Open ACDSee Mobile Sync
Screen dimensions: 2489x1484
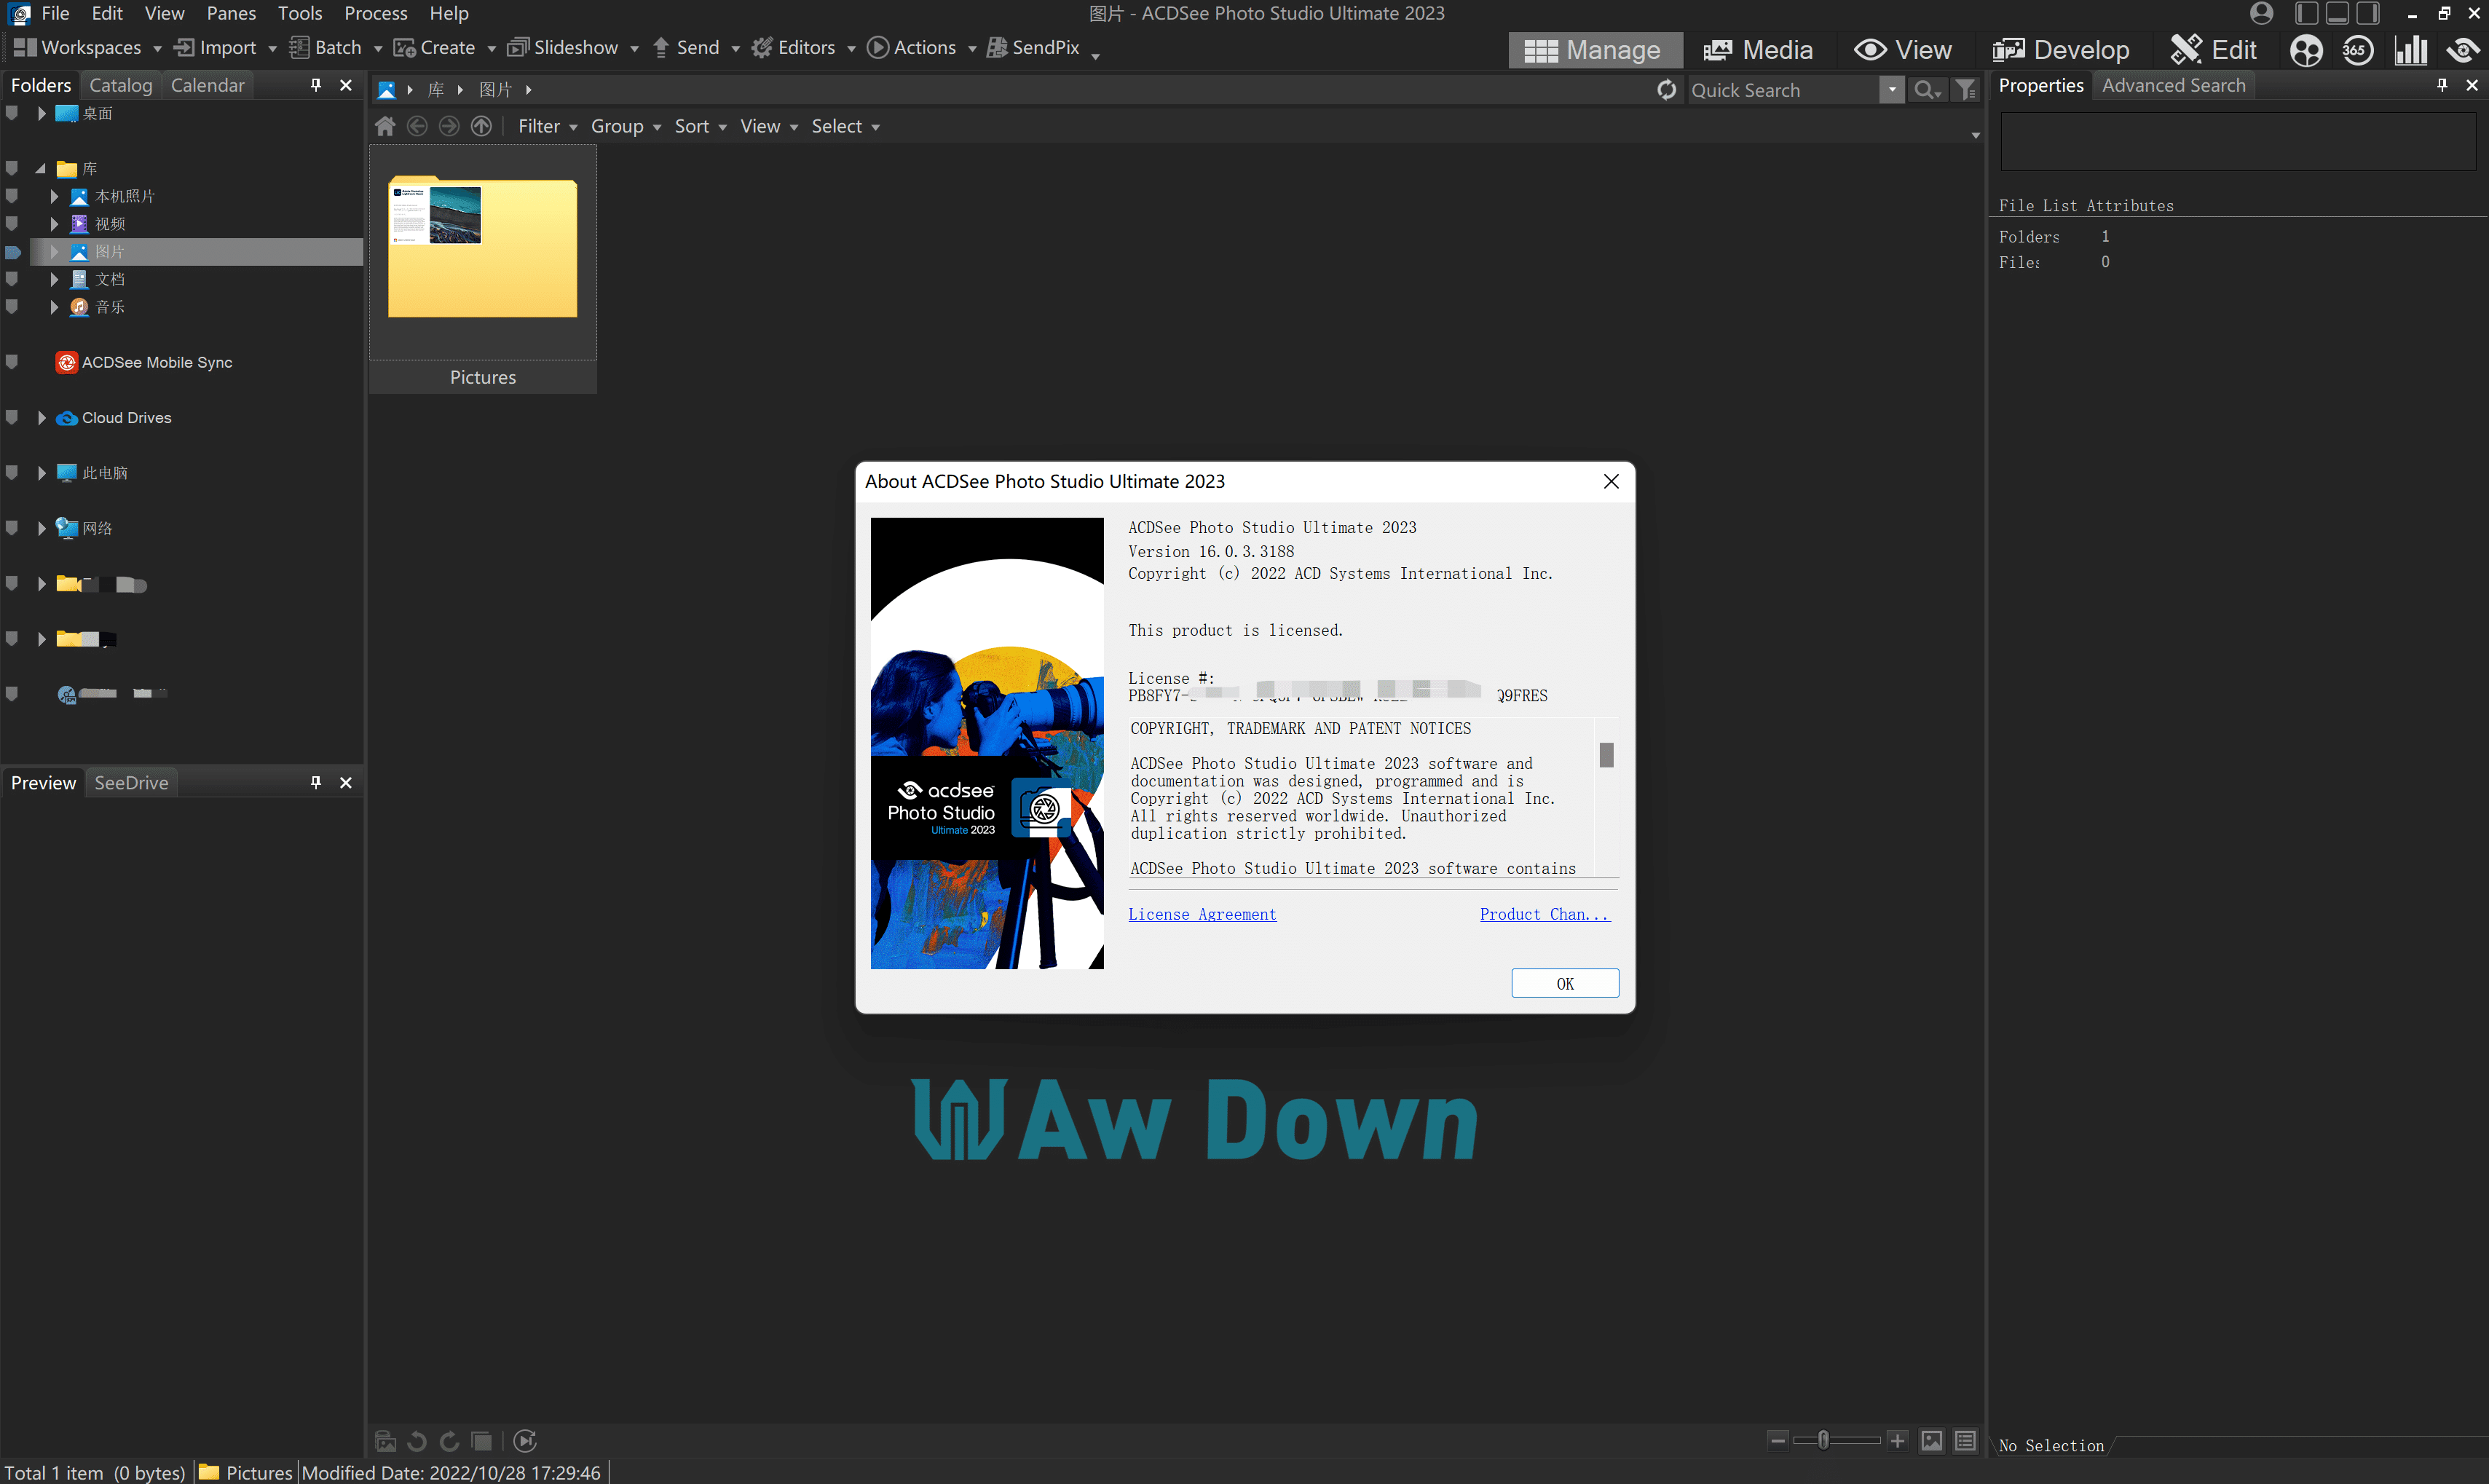click(x=156, y=362)
